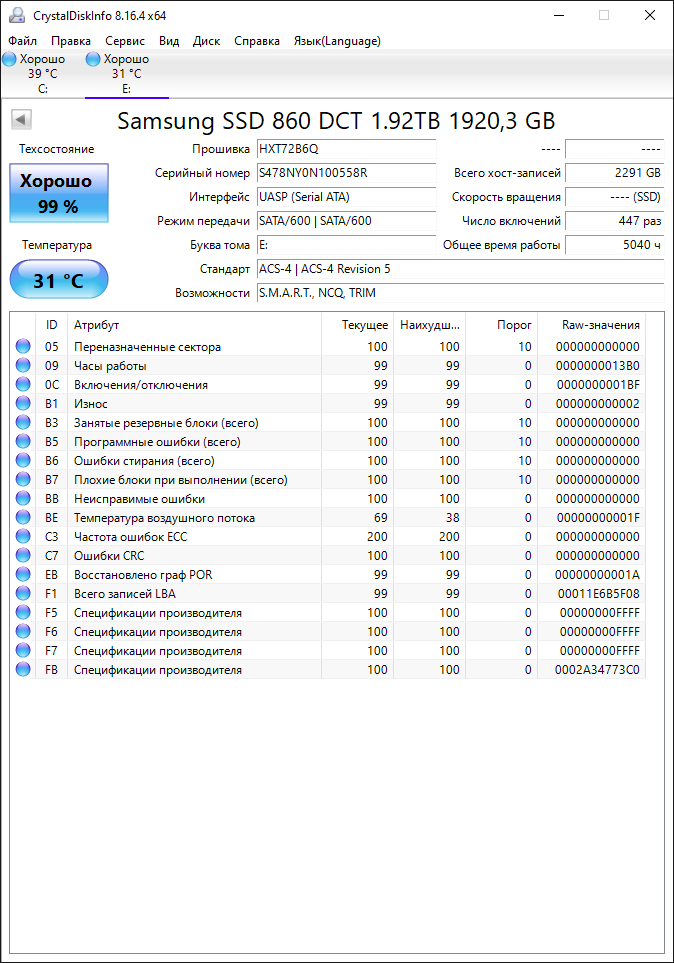674x963 pixels.
Task: Select the Износ attribute name
Action: pyautogui.click(x=91, y=404)
